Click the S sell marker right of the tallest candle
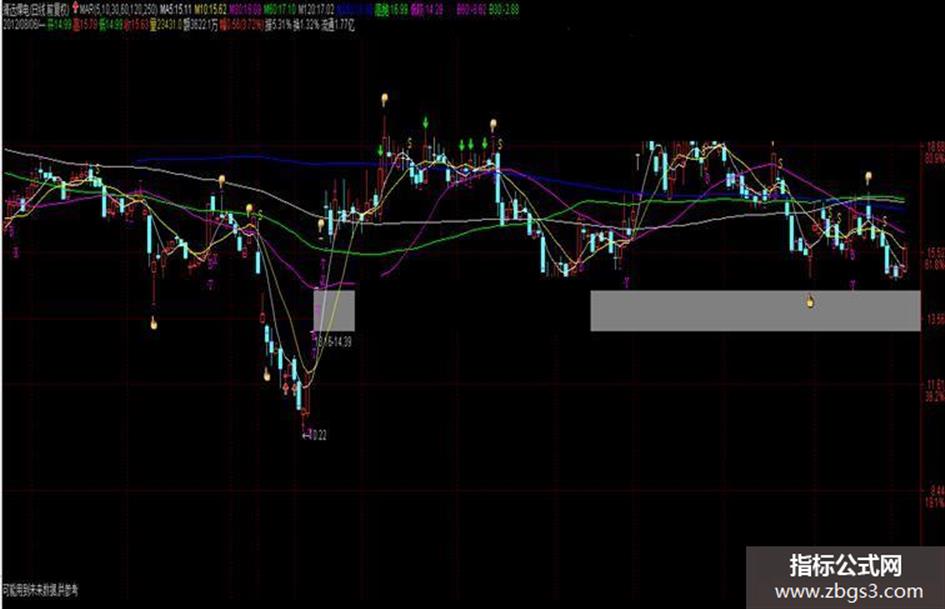Viewport: 945px width, 609px height. [410, 142]
